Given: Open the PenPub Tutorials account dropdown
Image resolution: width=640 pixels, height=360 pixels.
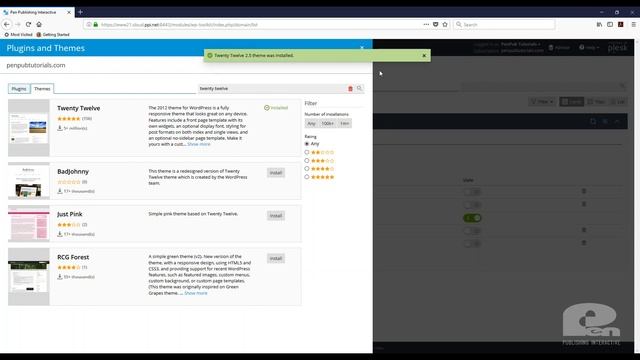Looking at the screenshot, I should pyautogui.click(x=521, y=44).
